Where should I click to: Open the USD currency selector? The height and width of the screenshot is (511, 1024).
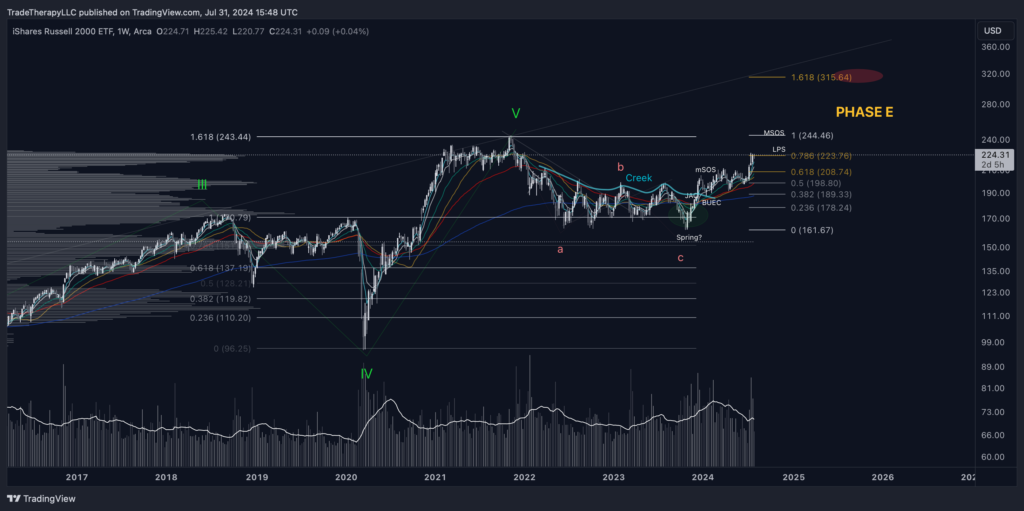point(992,30)
